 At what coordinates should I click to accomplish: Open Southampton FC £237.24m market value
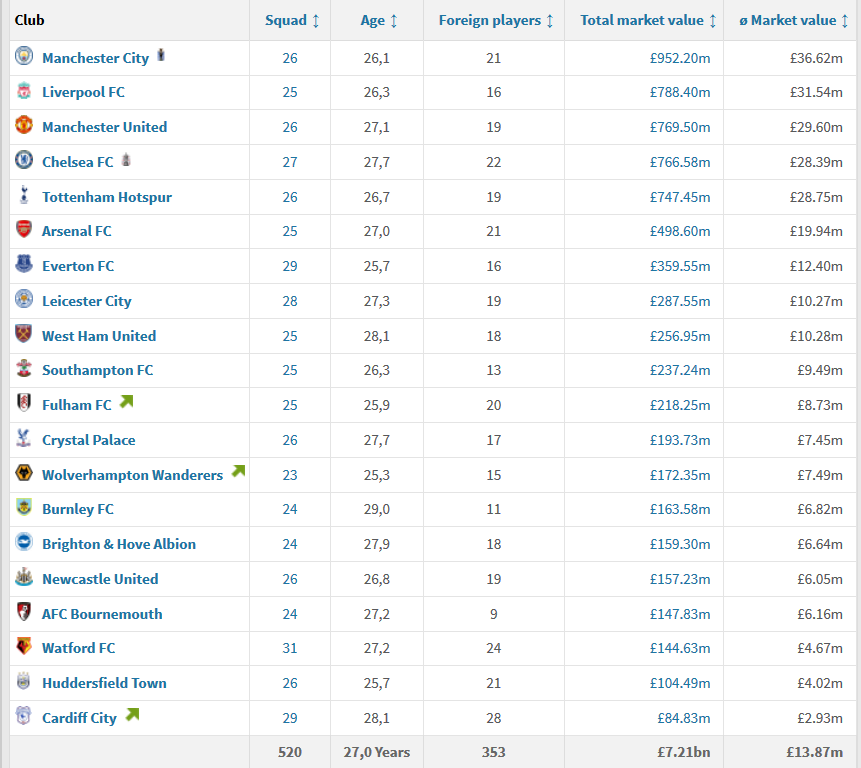(680, 371)
